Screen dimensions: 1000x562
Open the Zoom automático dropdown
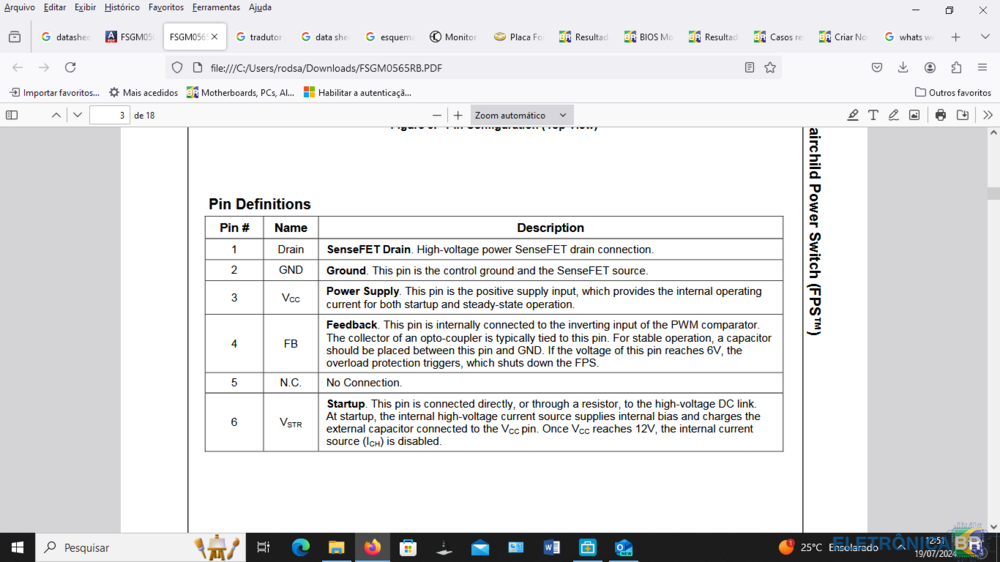point(521,115)
